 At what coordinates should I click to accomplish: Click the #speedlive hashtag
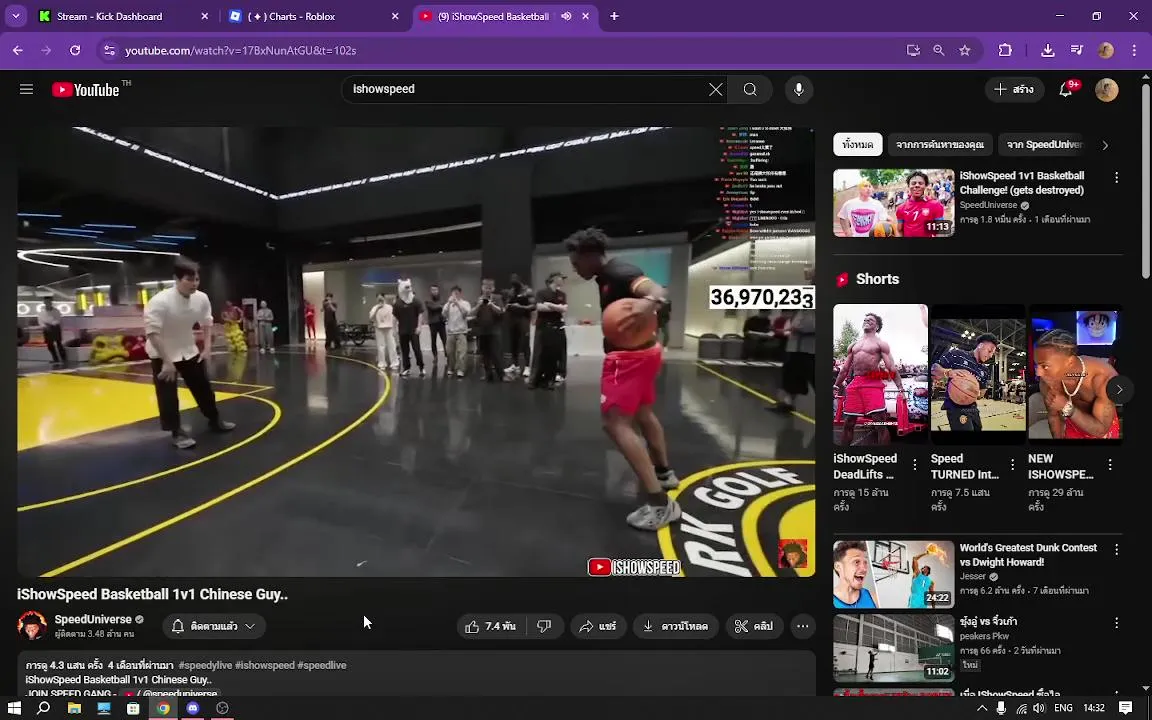click(x=322, y=665)
